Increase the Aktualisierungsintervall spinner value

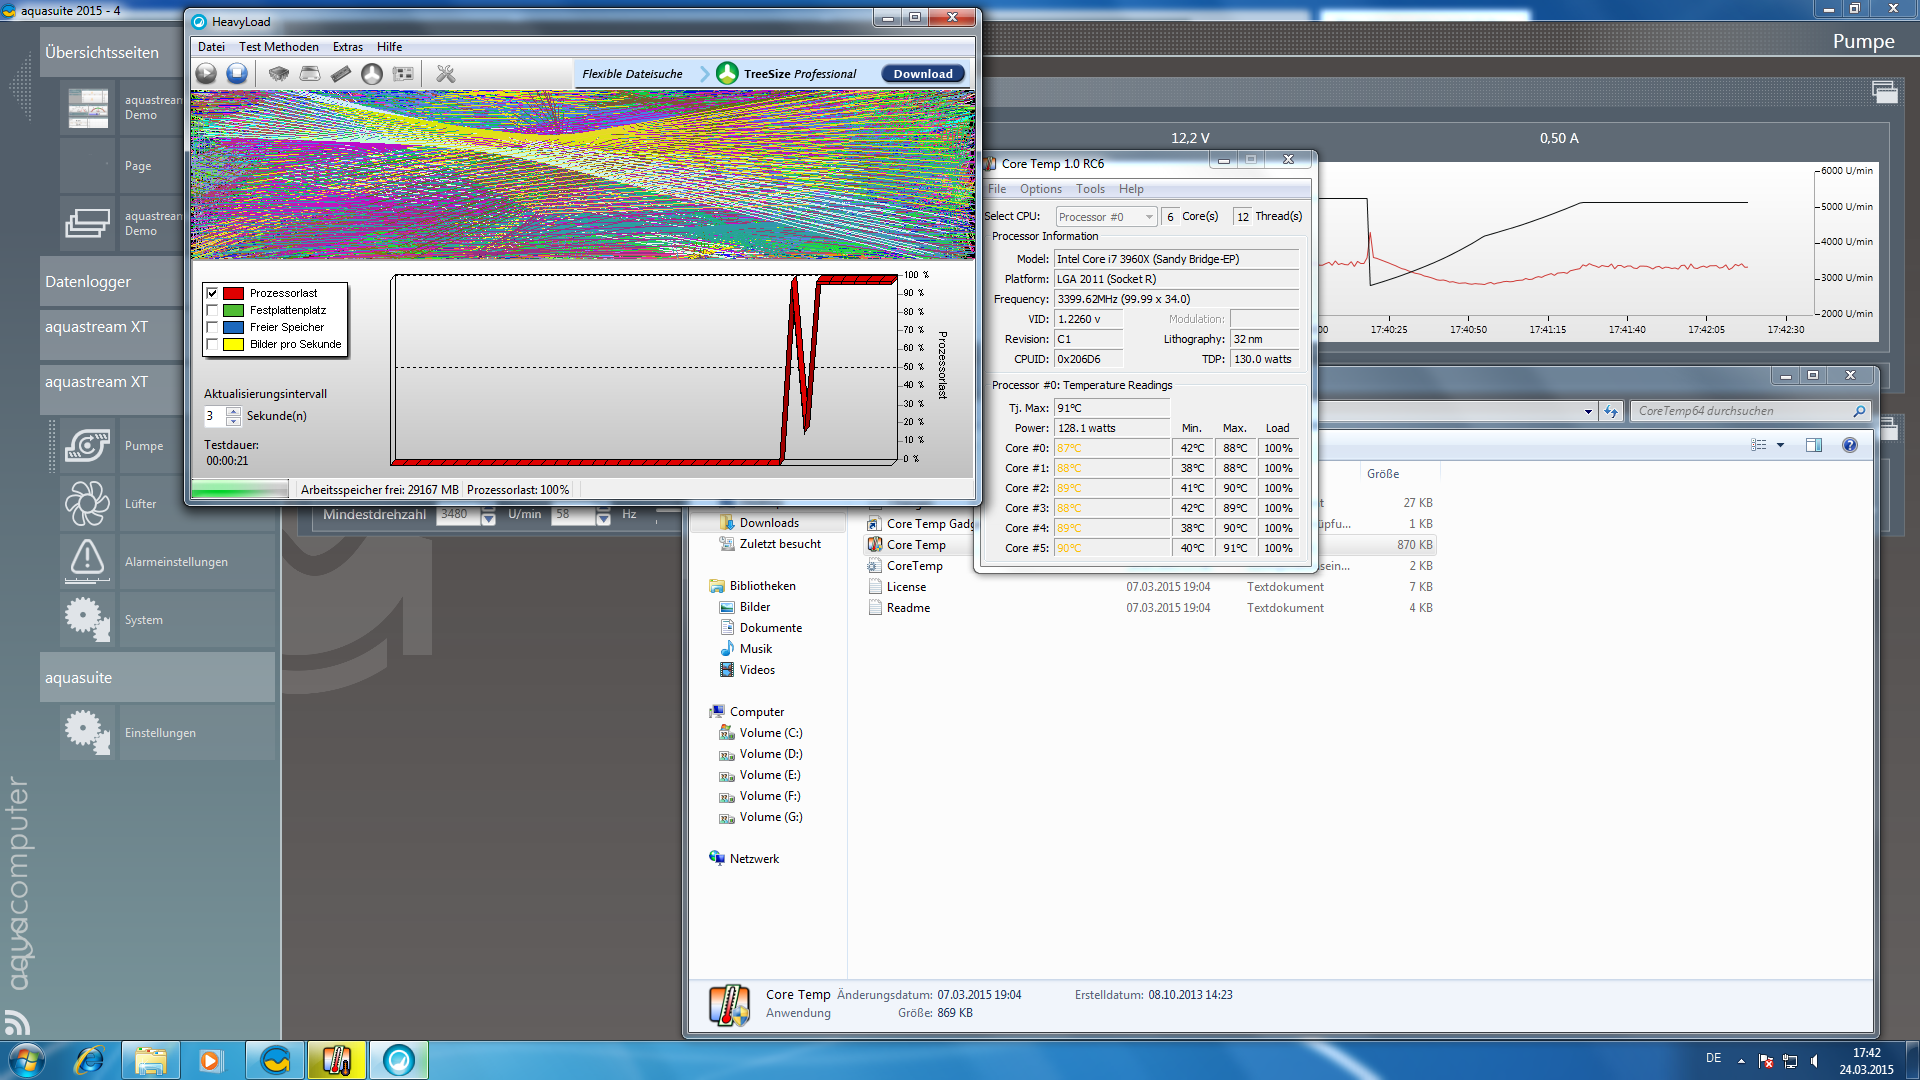pos(233,411)
